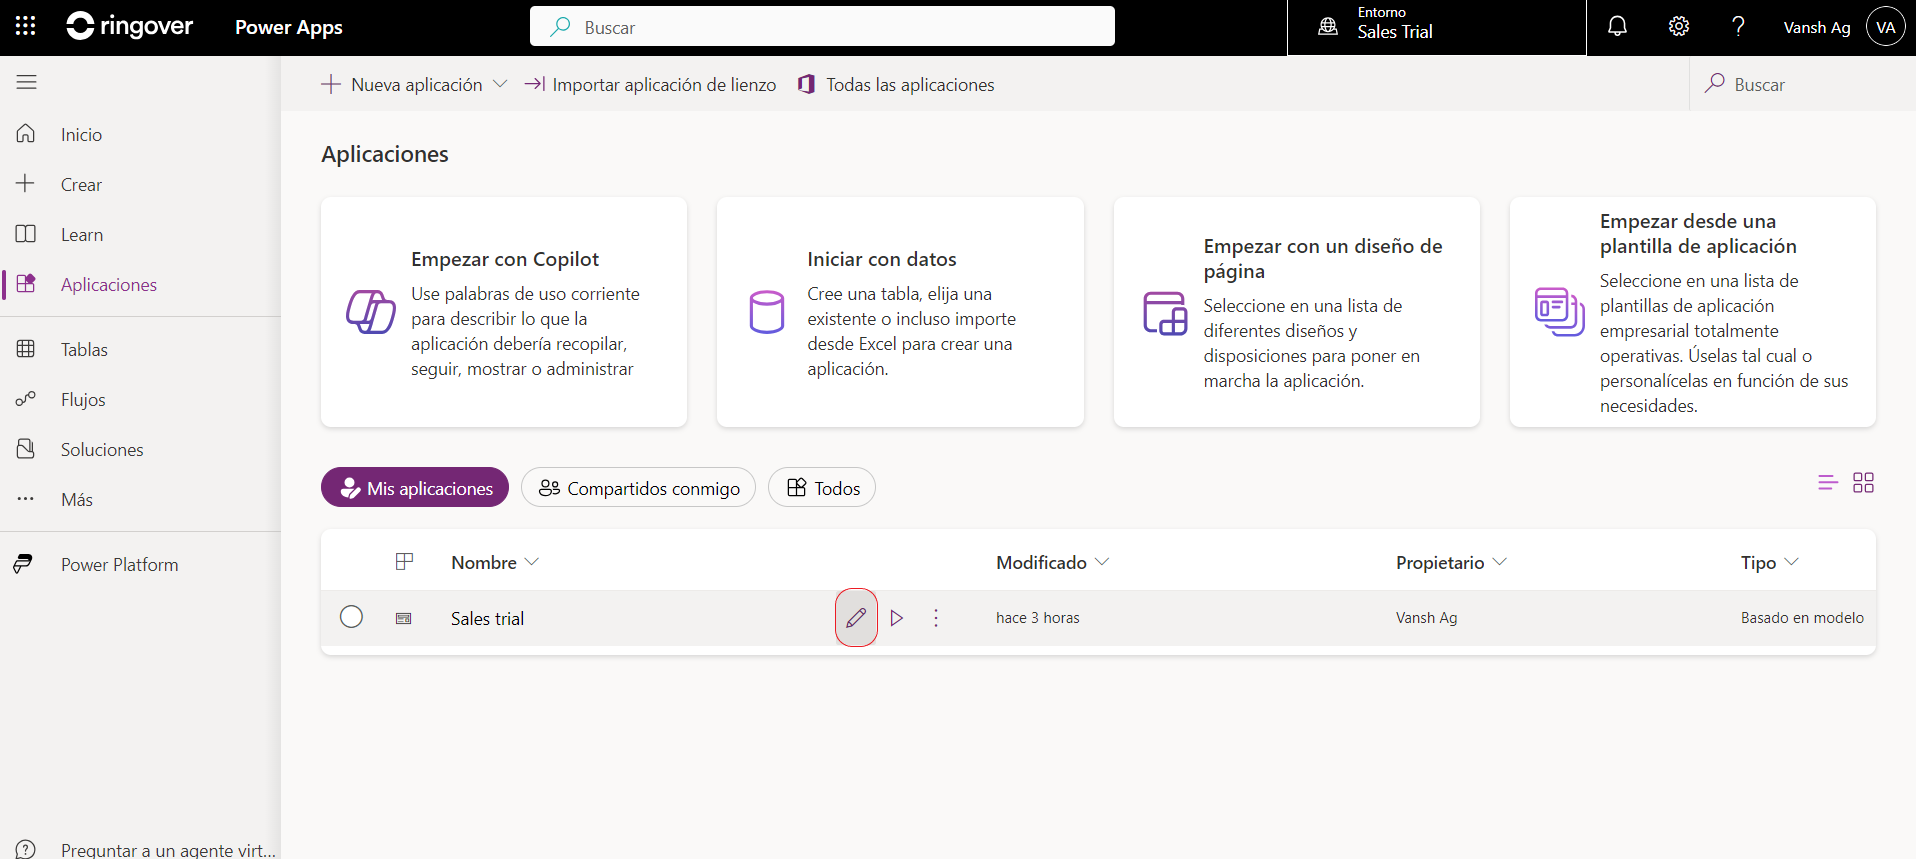
Task: Open the app launcher waffle icon
Action: coord(26,27)
